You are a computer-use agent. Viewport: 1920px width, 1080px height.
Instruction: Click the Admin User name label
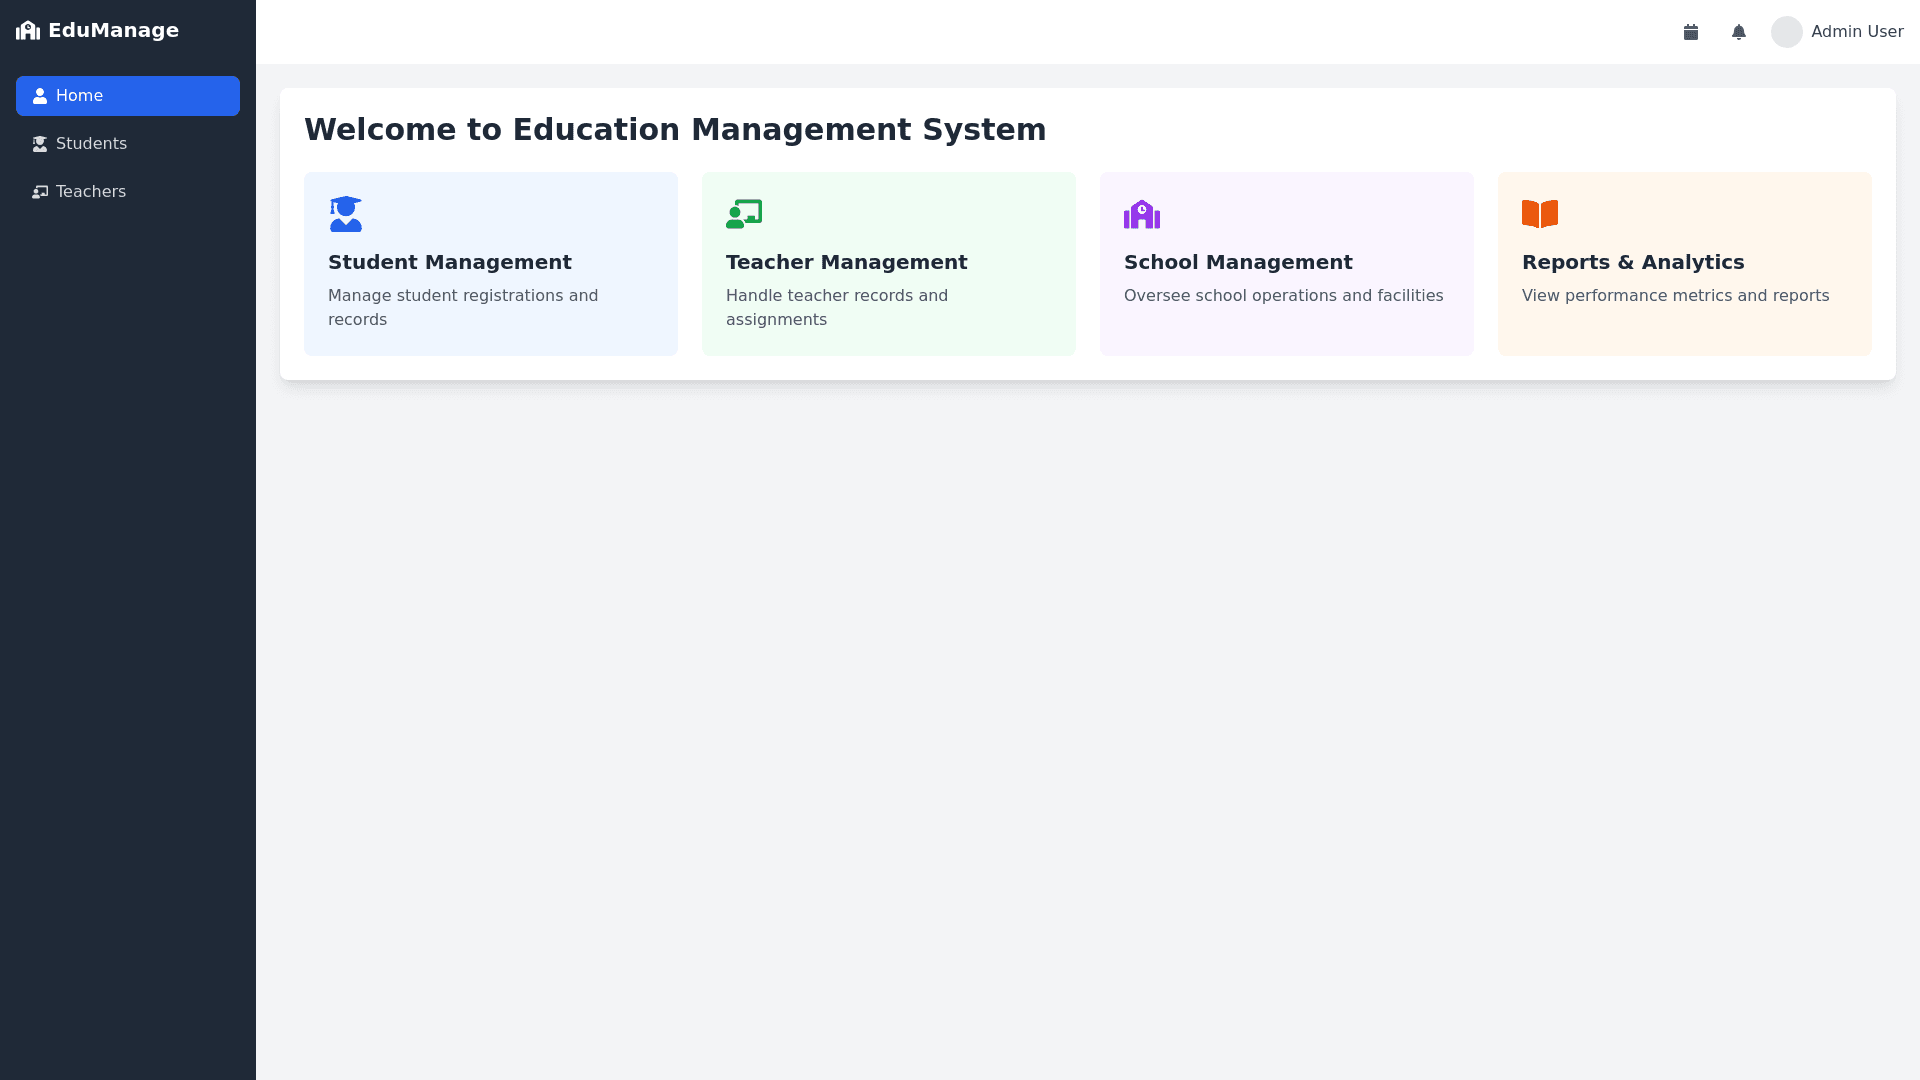tap(1857, 32)
